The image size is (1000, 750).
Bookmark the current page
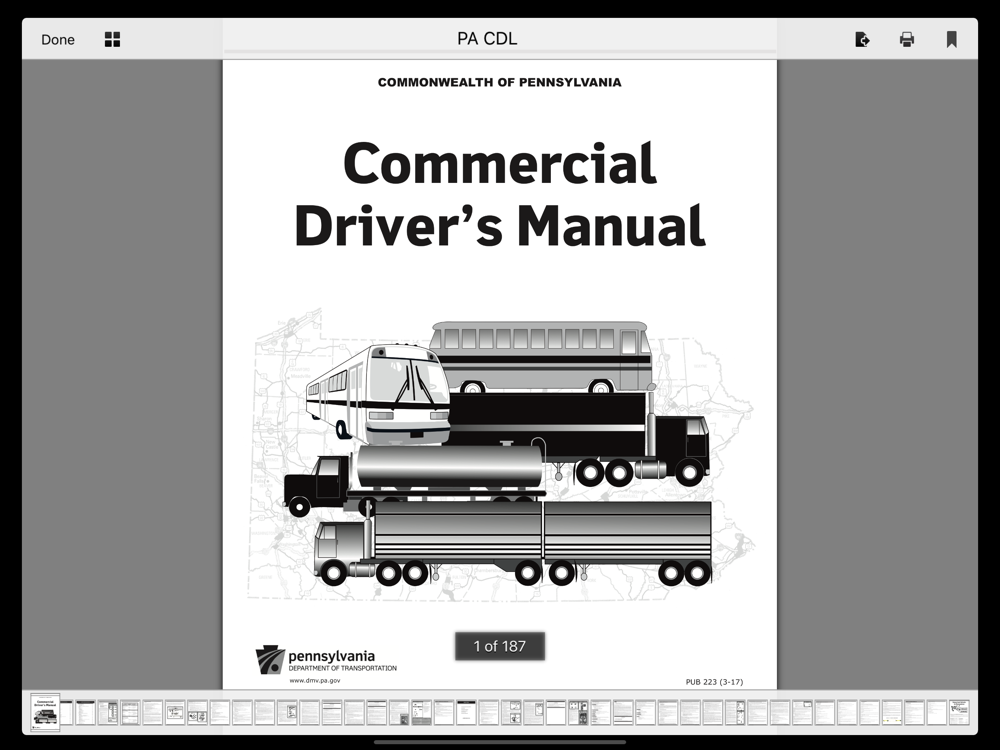(952, 40)
